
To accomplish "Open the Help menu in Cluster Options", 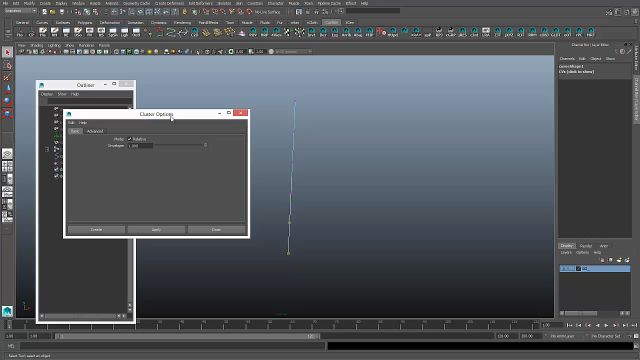I will tap(83, 122).
